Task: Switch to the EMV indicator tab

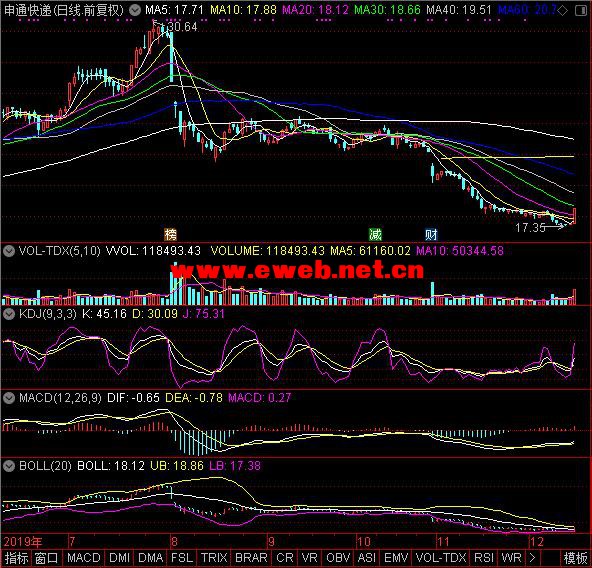Action: coord(396,558)
